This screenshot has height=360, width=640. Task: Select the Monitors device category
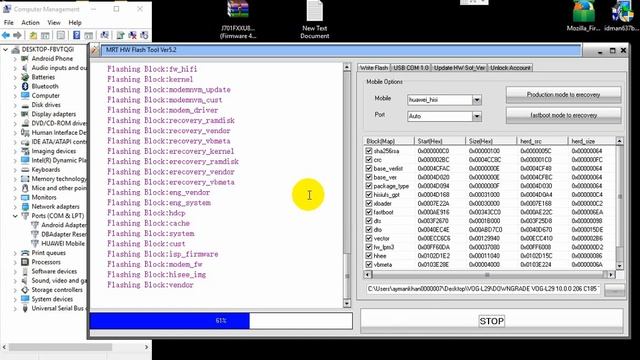pos(44,197)
